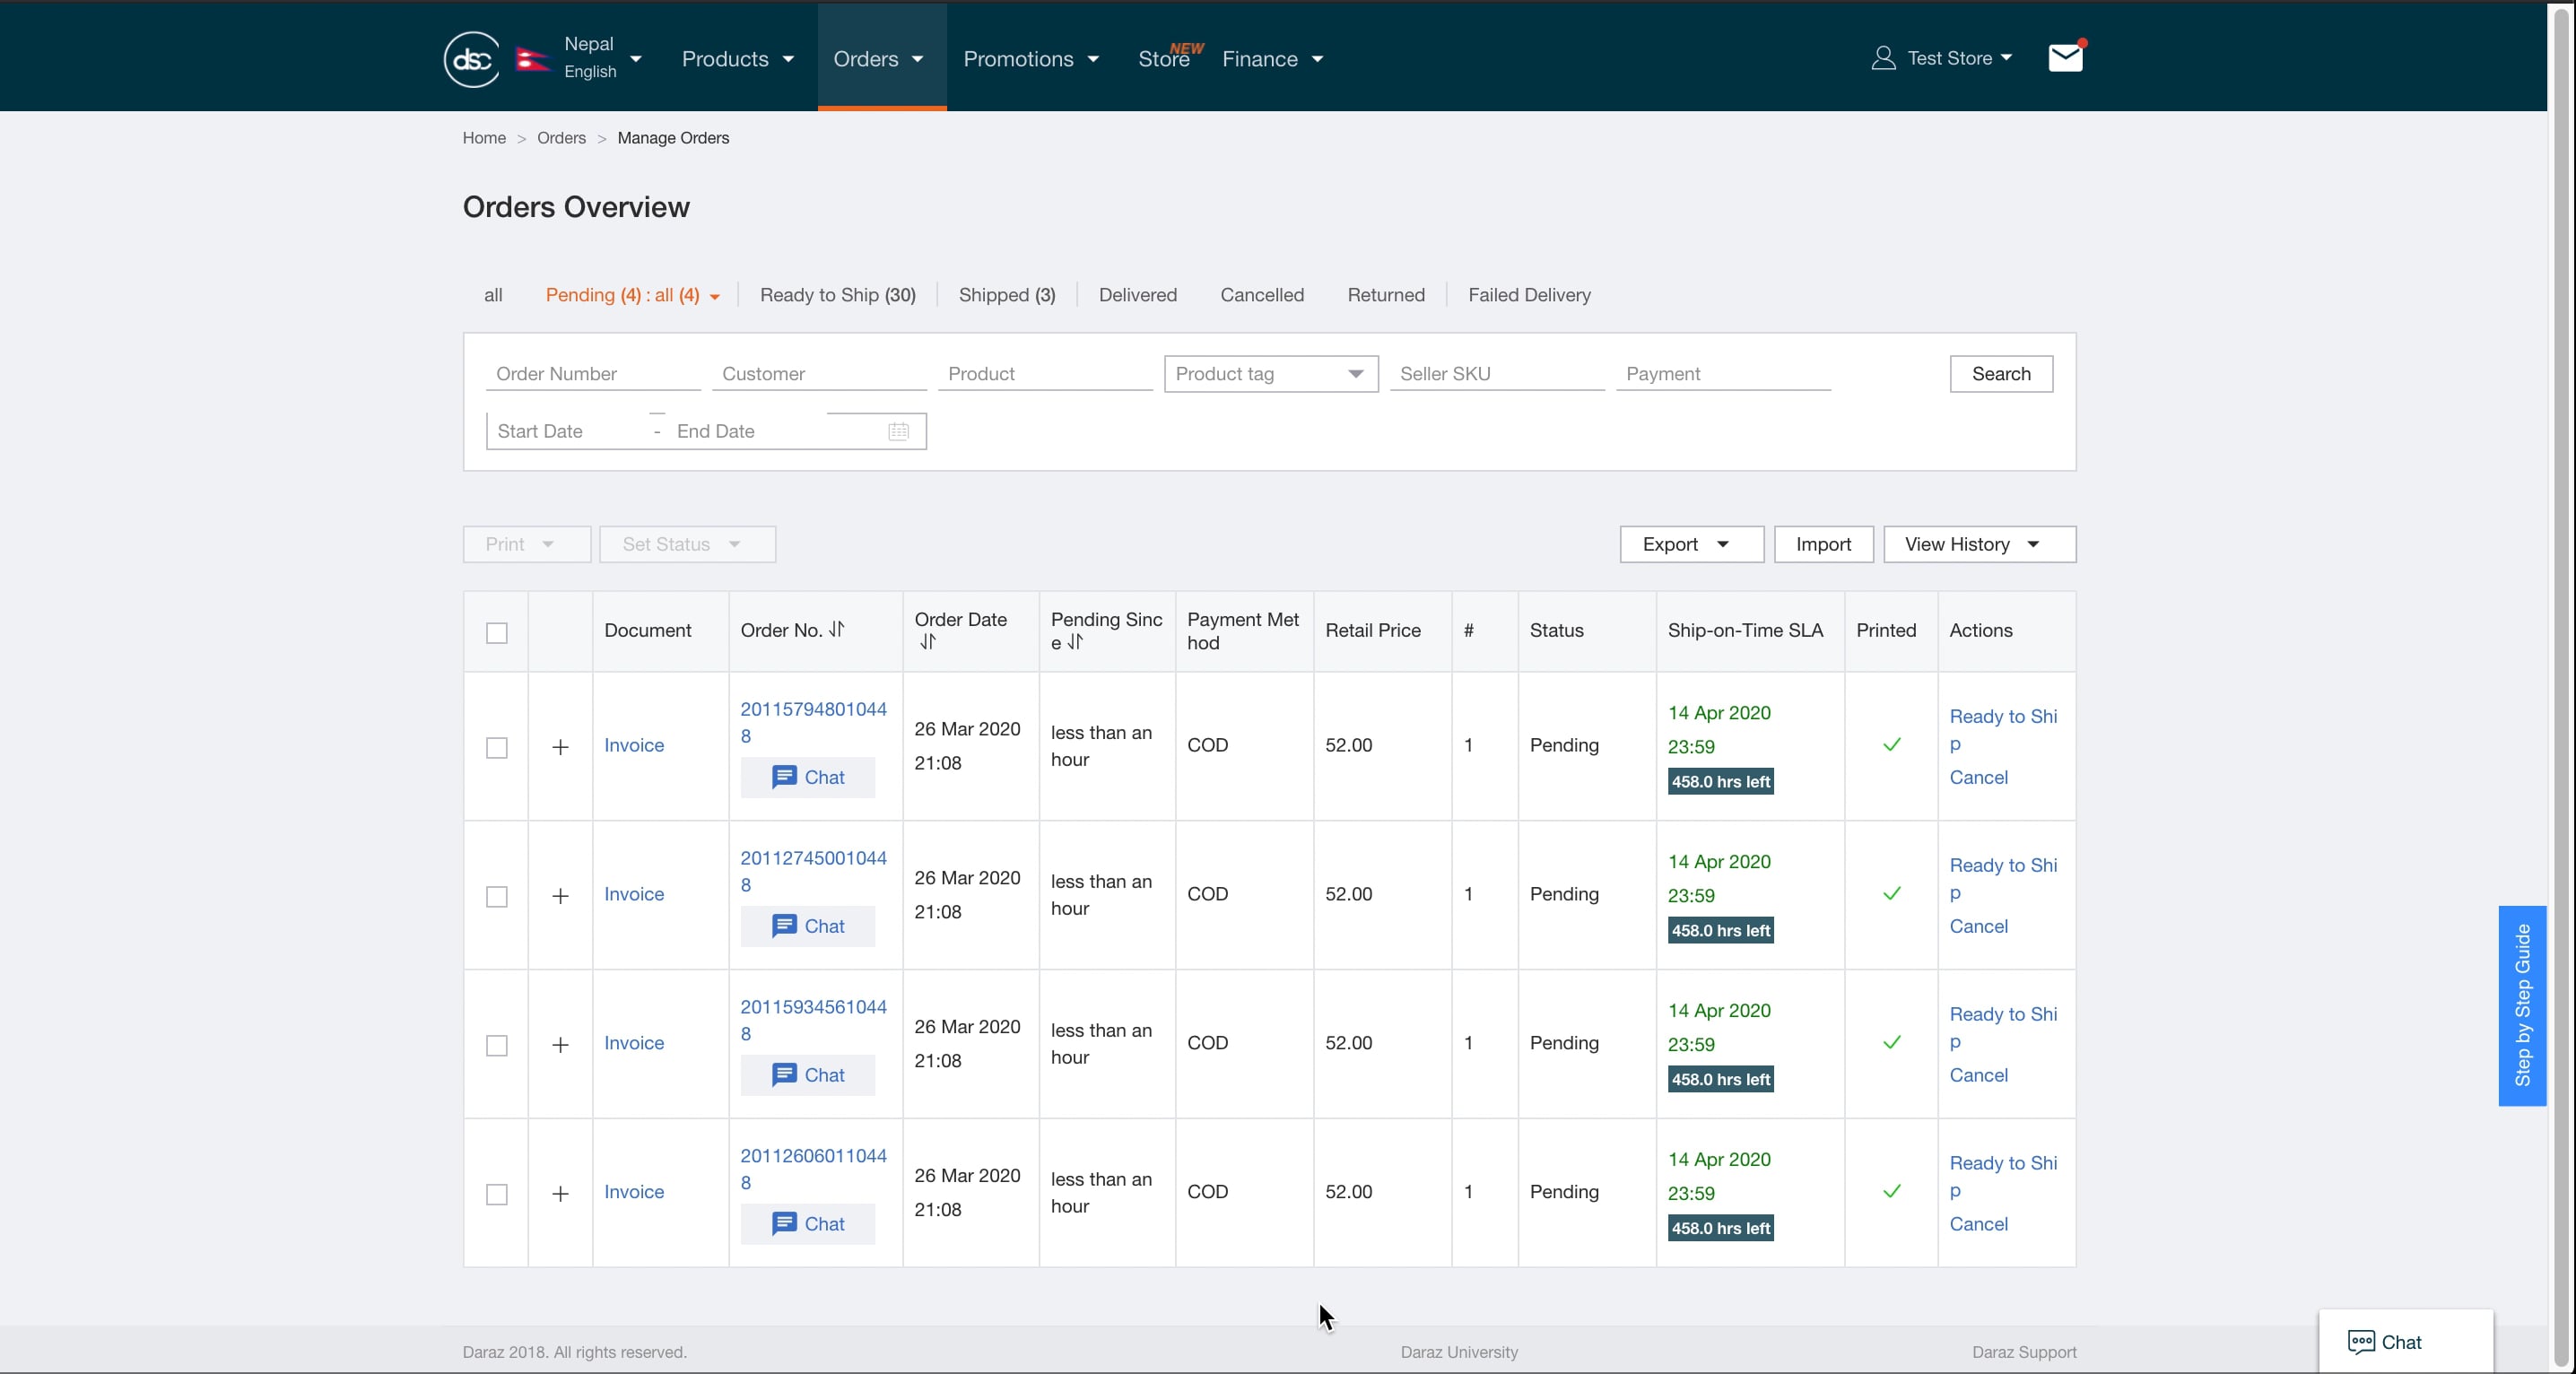Screen dimensions: 2576x1374
Task: Open the View History dropdown
Action: pyautogui.click(x=1979, y=544)
